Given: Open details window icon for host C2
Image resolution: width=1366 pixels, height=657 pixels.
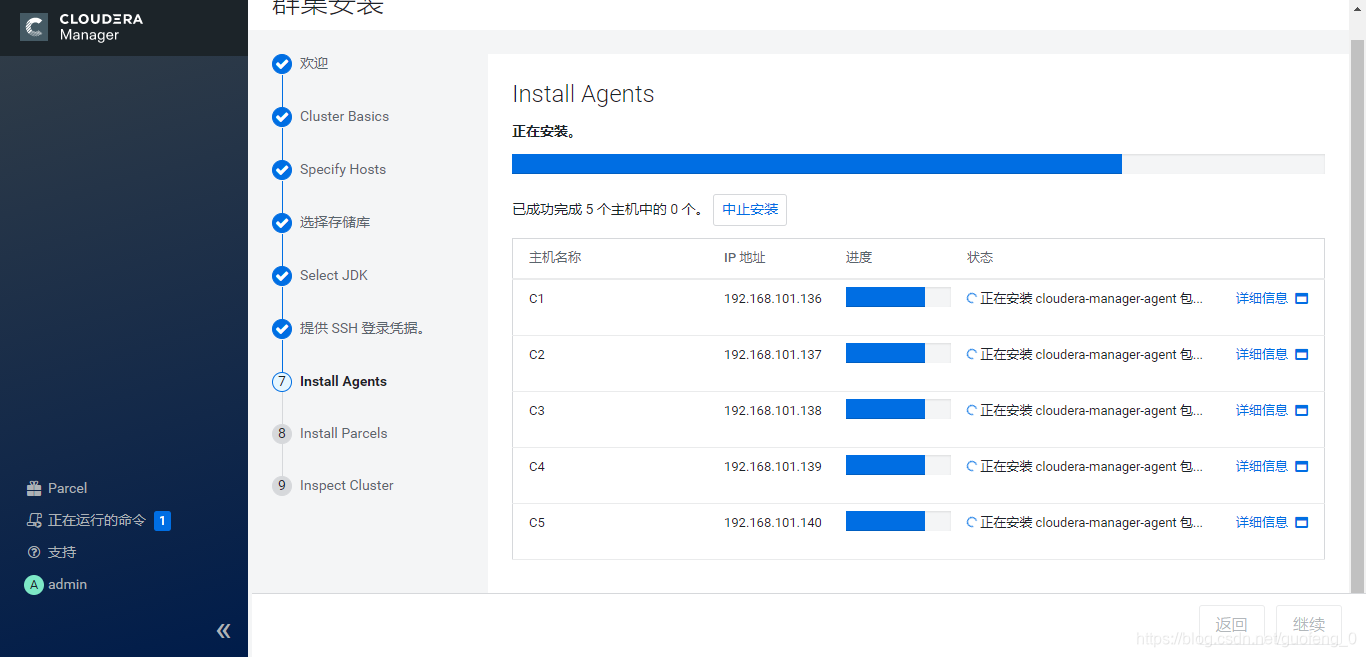Looking at the screenshot, I should pyautogui.click(x=1301, y=354).
